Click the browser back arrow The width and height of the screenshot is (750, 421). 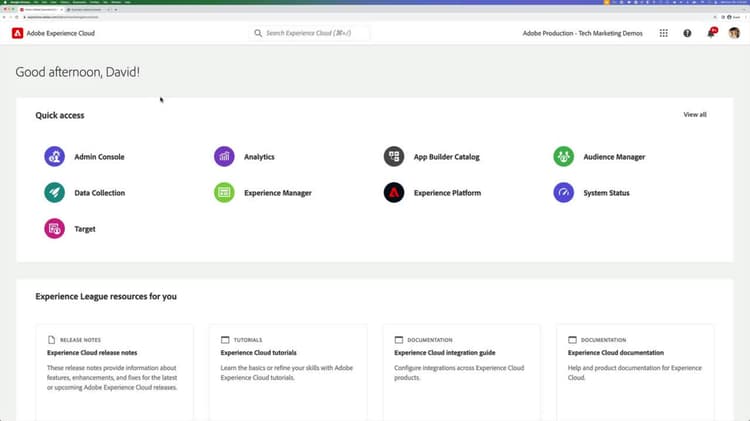point(4,17)
